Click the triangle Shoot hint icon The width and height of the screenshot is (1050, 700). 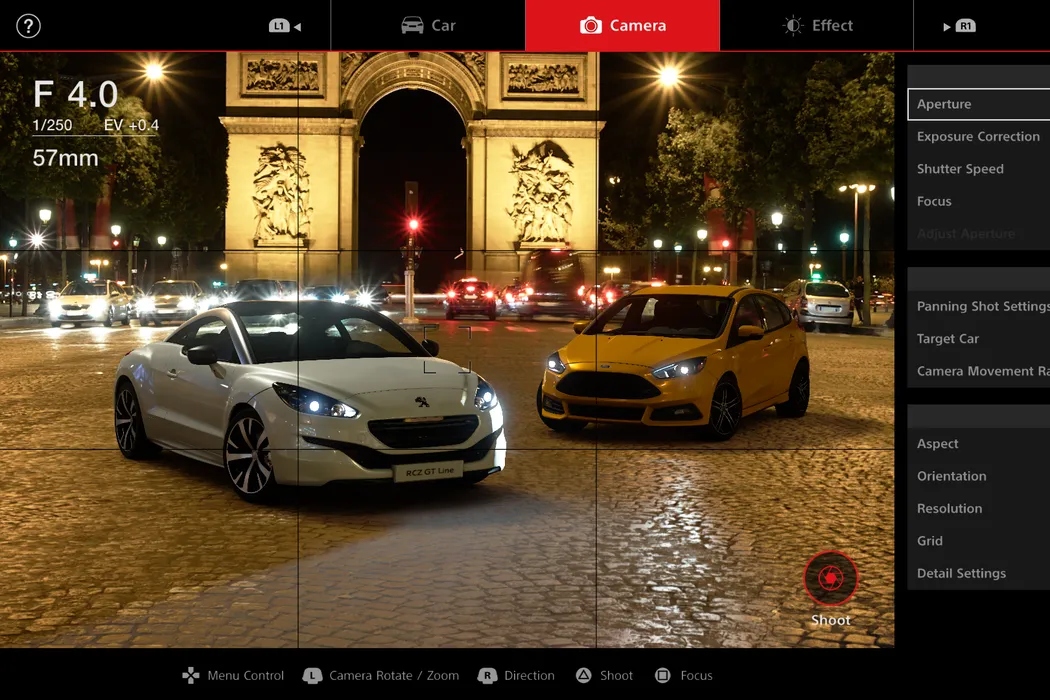583,676
